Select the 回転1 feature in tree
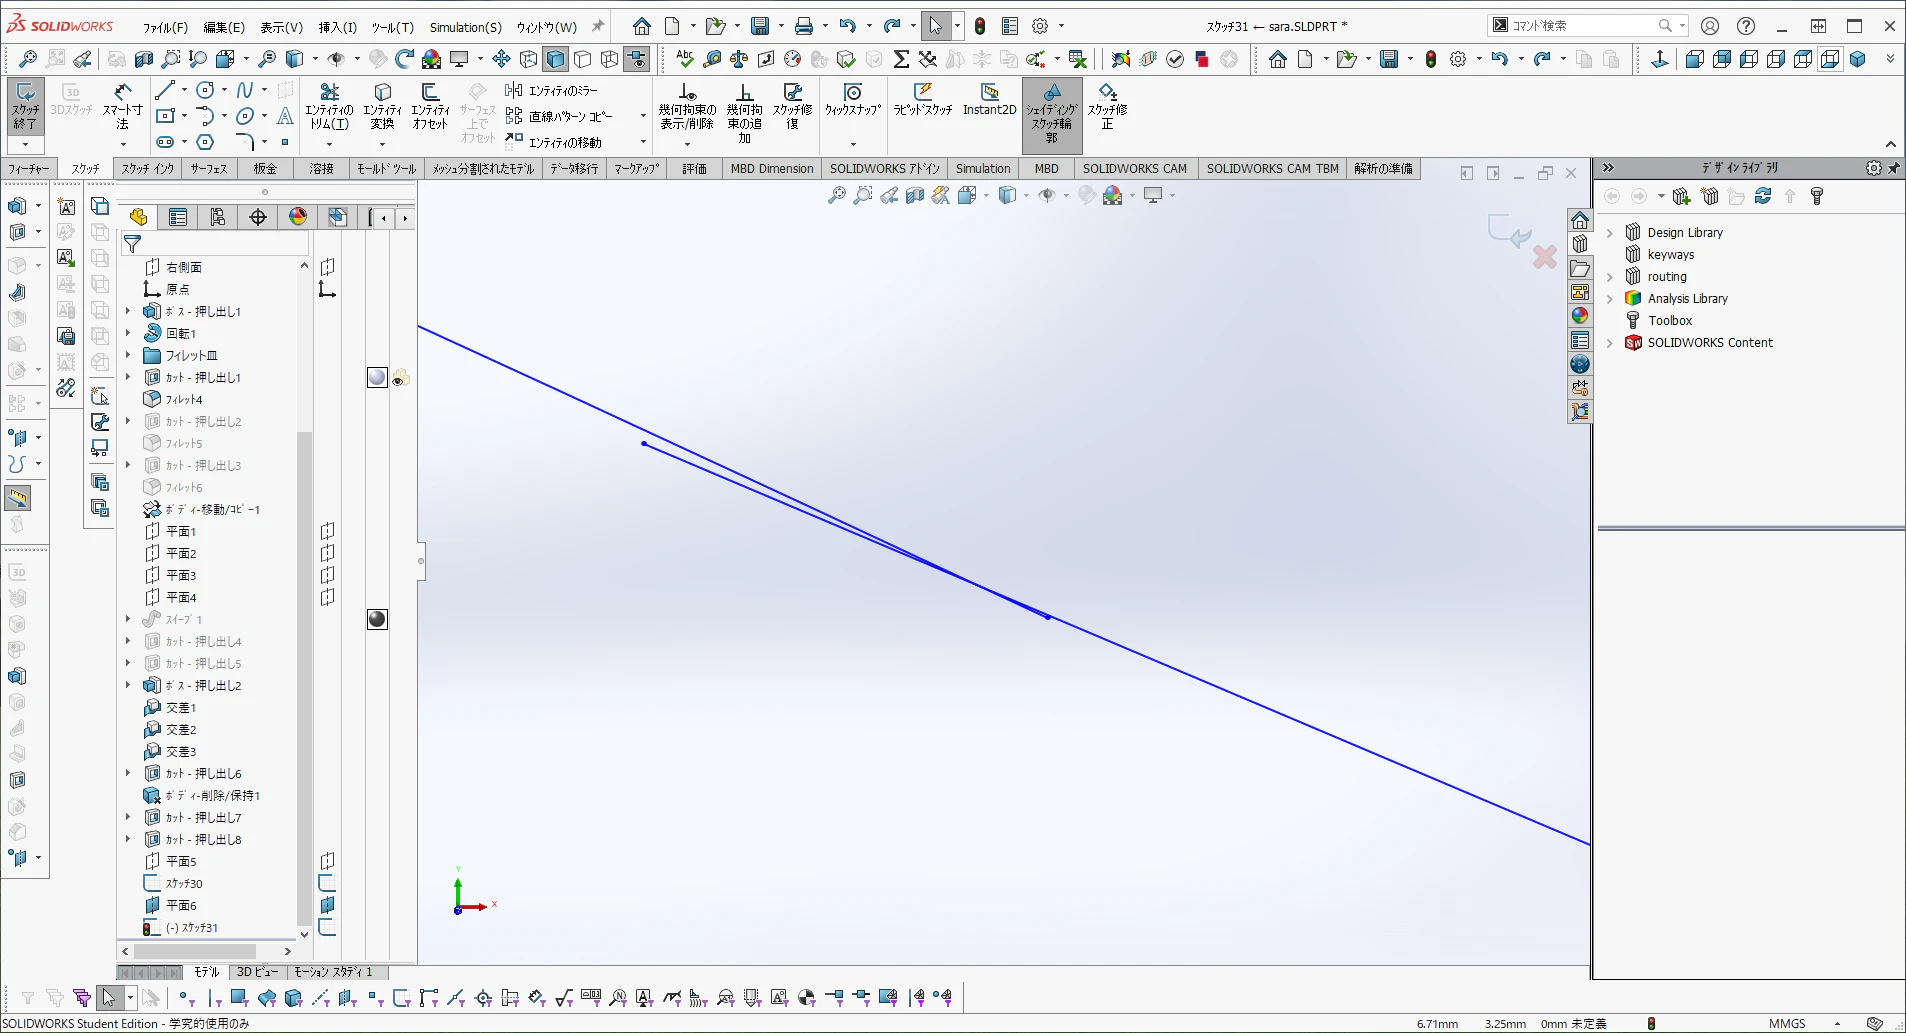Image resolution: width=1906 pixels, height=1033 pixels. point(181,333)
